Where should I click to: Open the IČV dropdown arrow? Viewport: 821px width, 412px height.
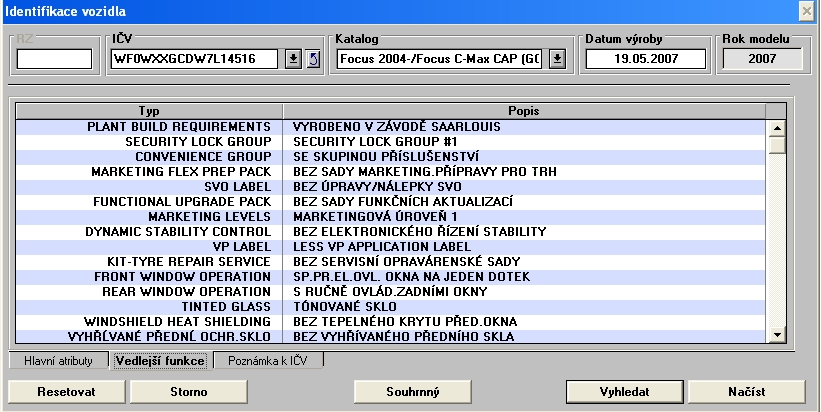coord(293,59)
